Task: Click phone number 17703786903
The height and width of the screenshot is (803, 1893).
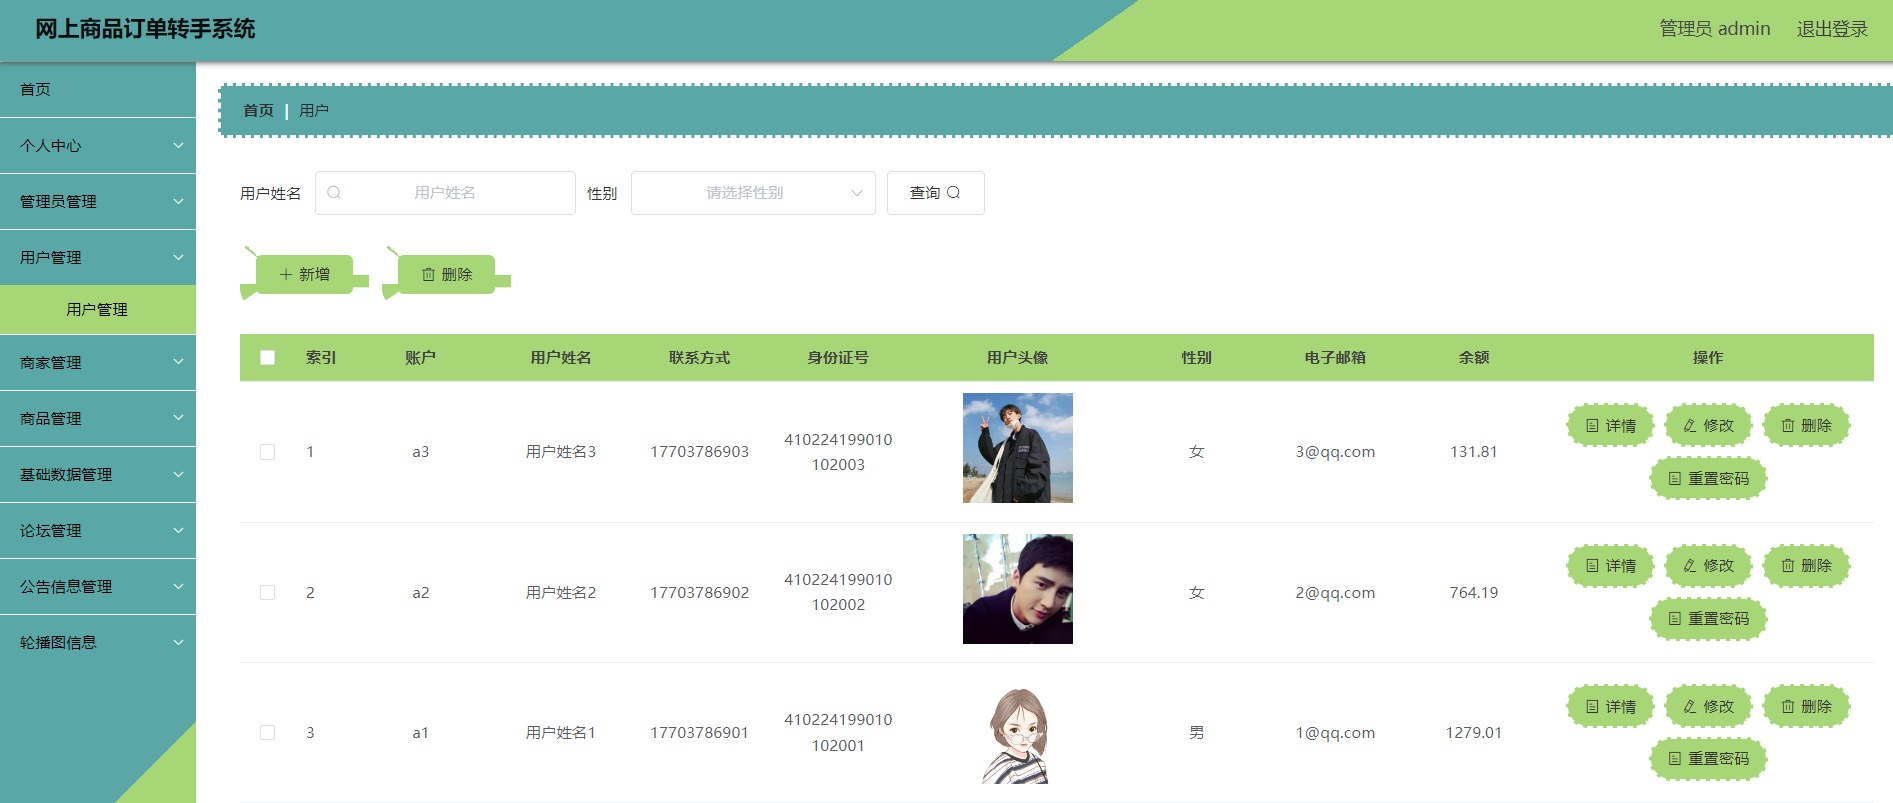Action: click(x=700, y=452)
